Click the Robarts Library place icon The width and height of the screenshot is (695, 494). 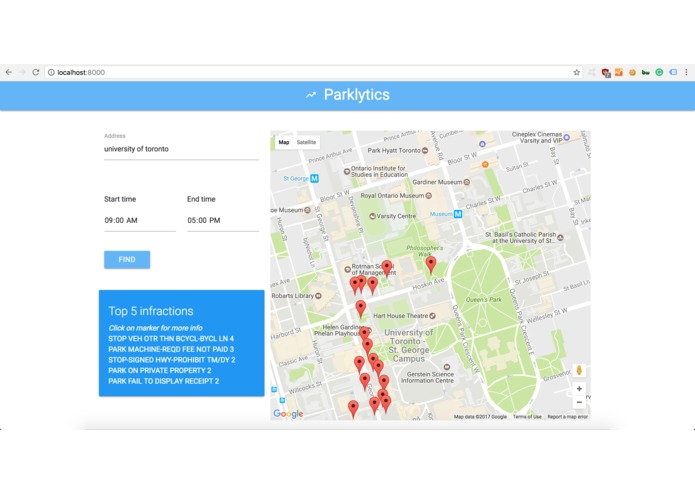tap(318, 296)
